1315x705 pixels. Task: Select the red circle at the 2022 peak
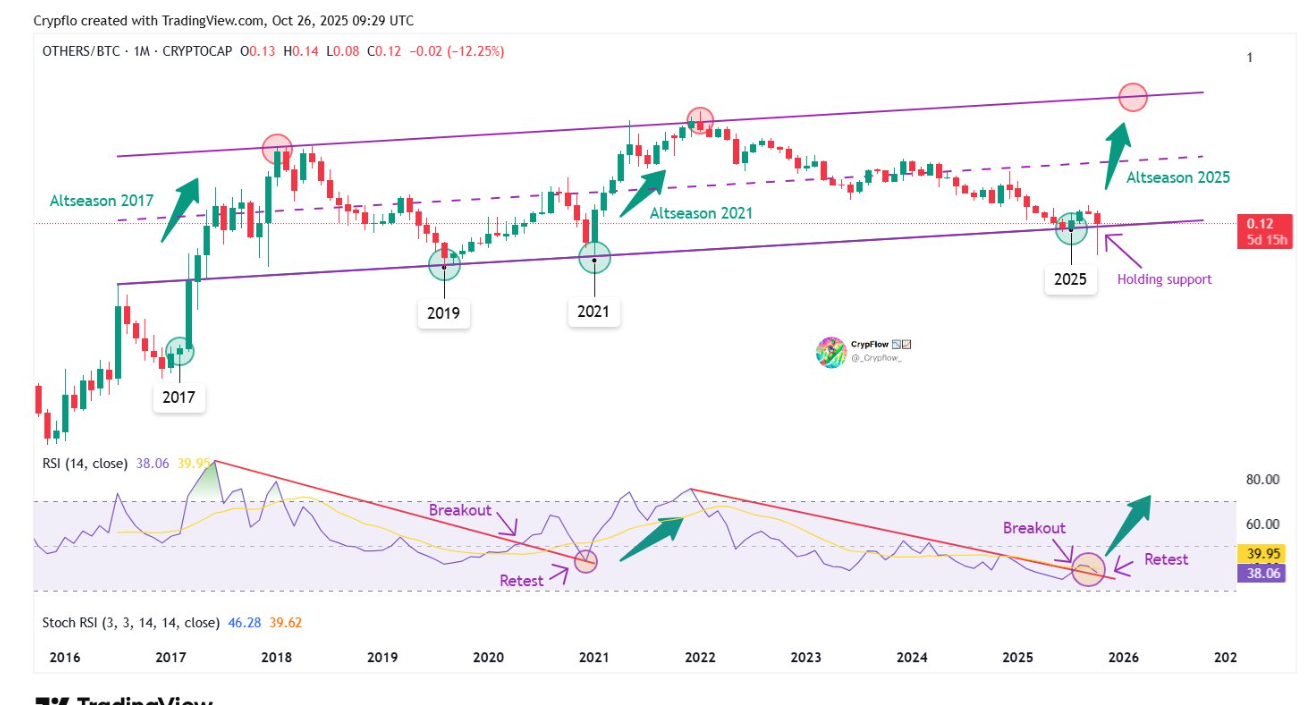700,120
